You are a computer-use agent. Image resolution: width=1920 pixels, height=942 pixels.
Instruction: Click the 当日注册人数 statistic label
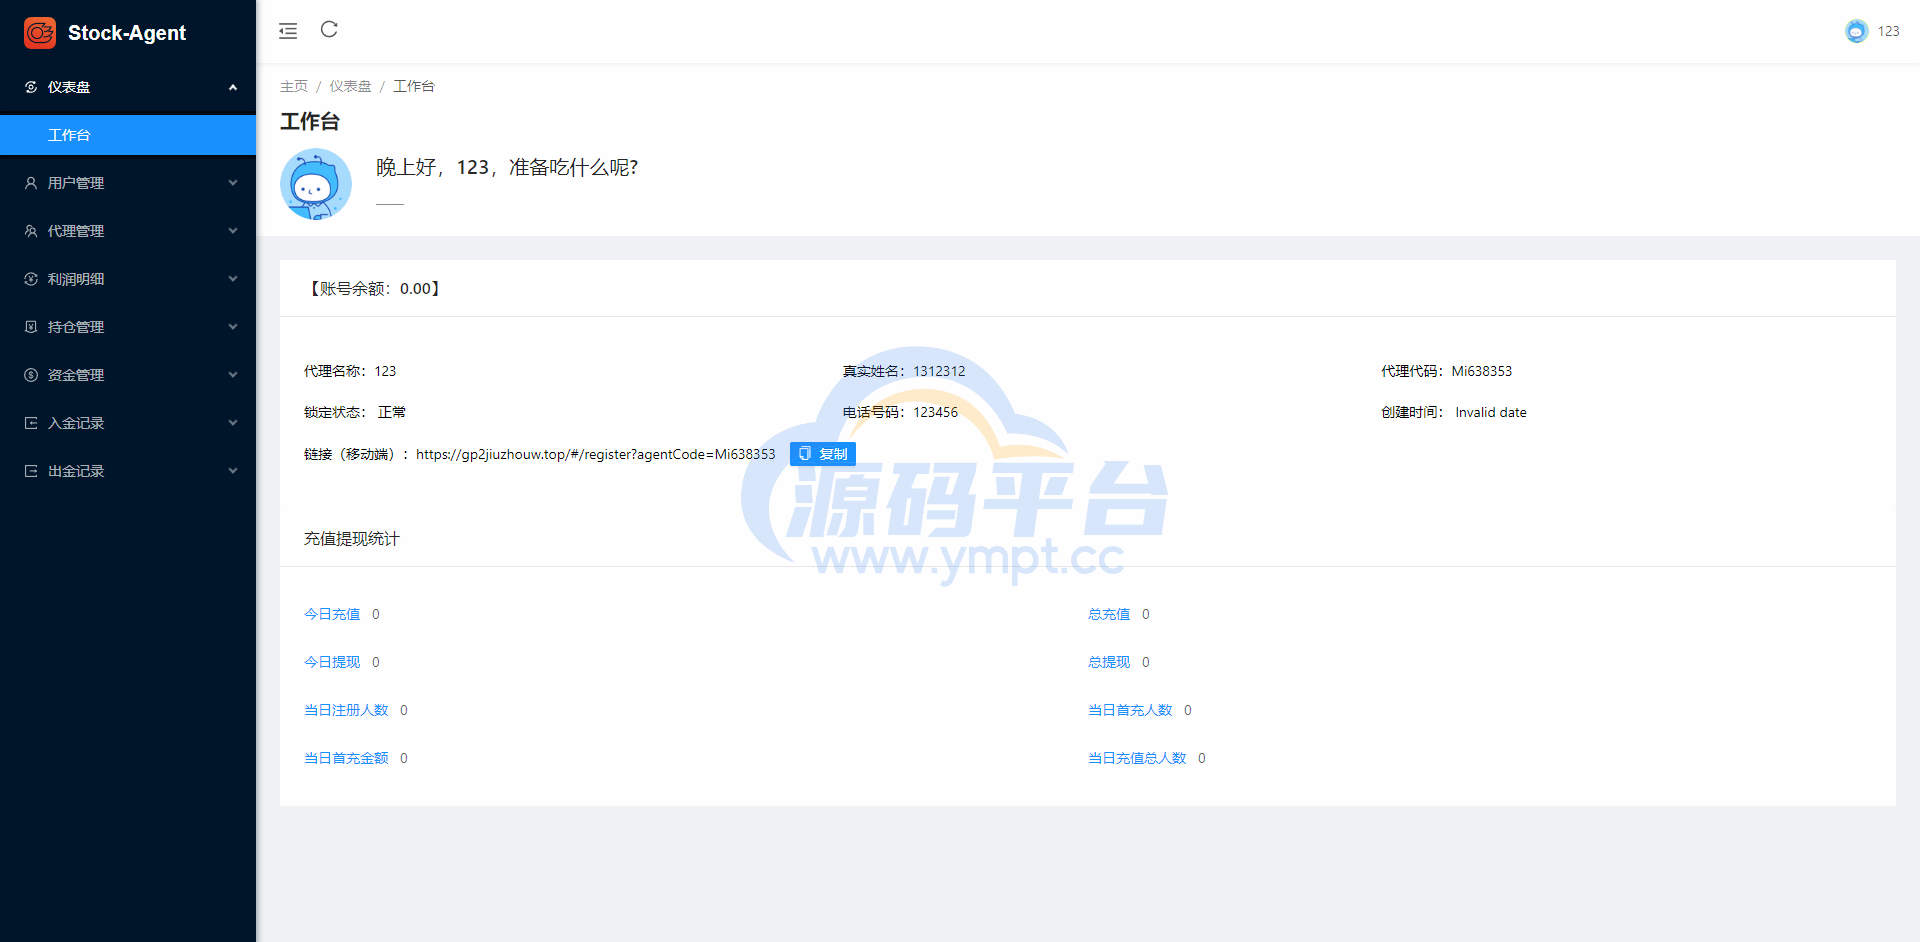(x=346, y=710)
